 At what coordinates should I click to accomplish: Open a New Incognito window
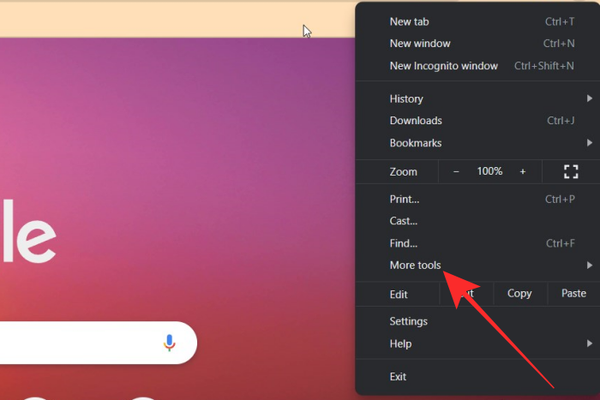443,66
